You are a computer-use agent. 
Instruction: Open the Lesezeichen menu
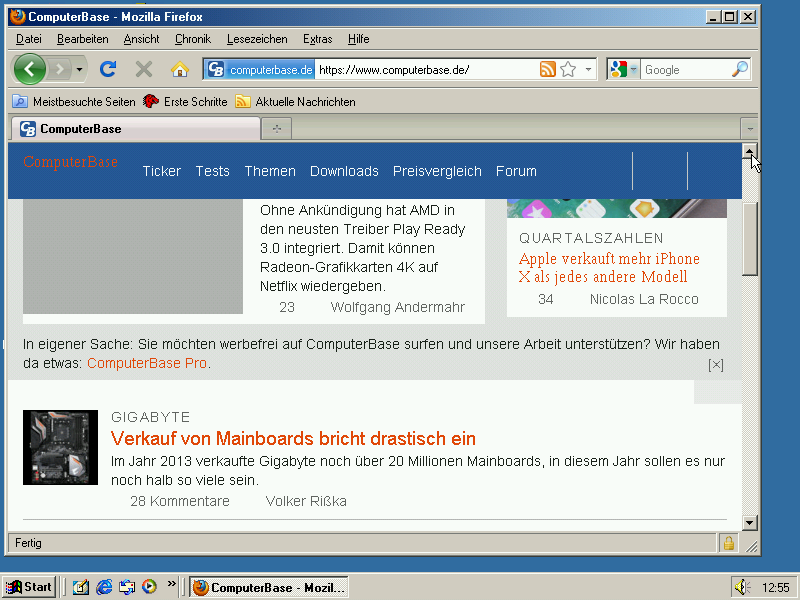coord(257,39)
